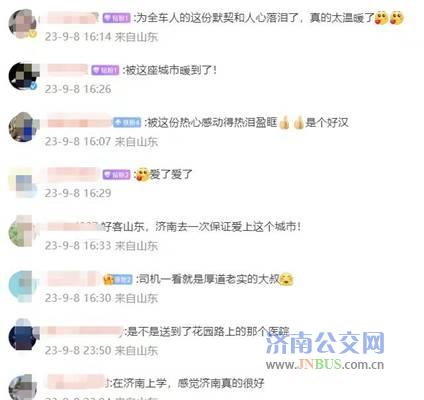The image size is (424, 400).
Task: Open the avatar beside 爱了爱了 comment
Action: pyautogui.click(x=23, y=182)
